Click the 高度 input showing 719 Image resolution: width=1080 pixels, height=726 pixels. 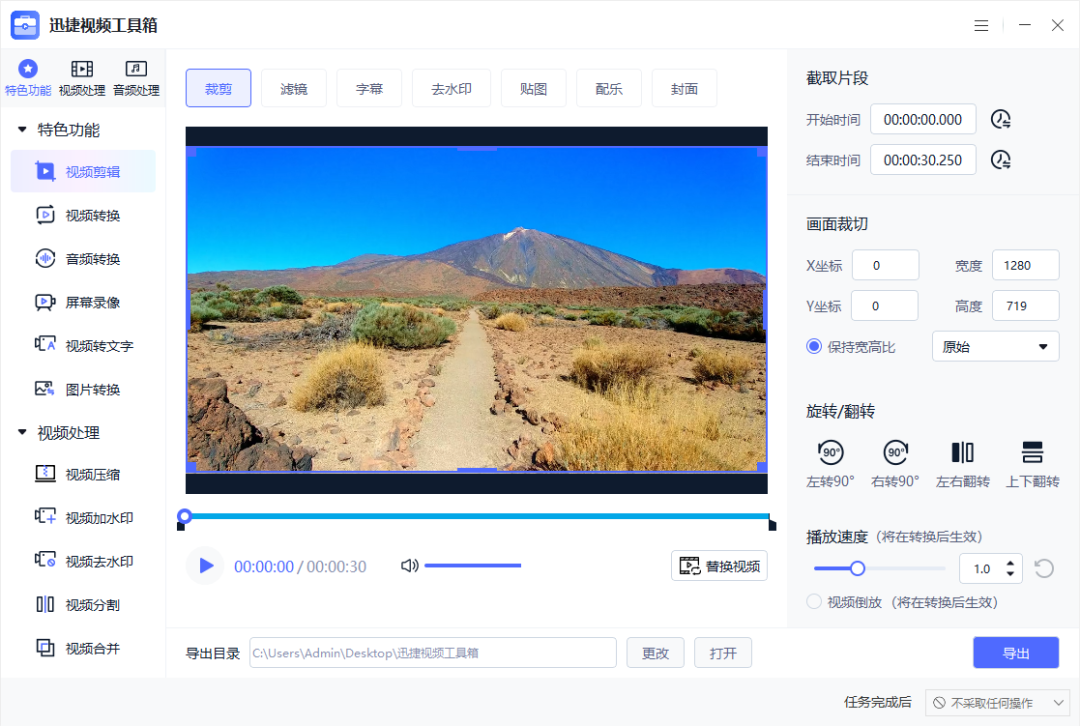point(1026,306)
